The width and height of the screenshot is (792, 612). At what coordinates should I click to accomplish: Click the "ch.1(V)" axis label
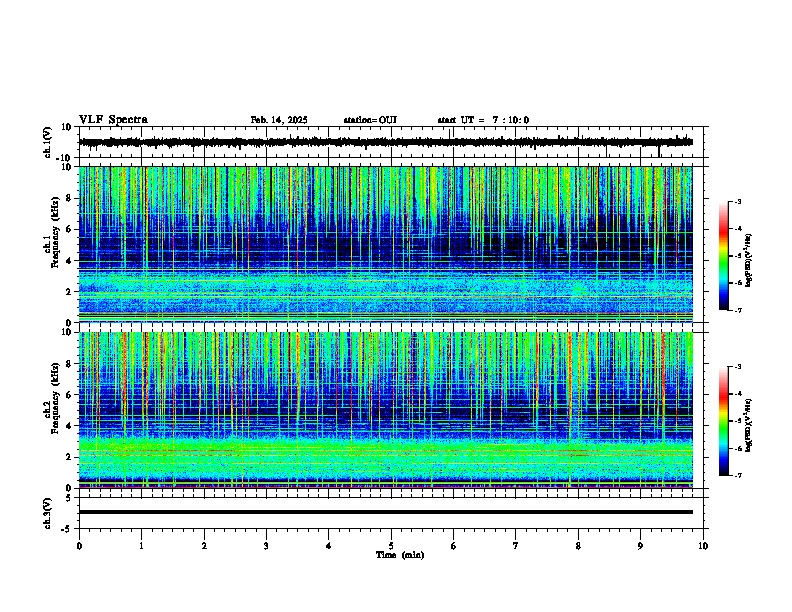pos(48,142)
